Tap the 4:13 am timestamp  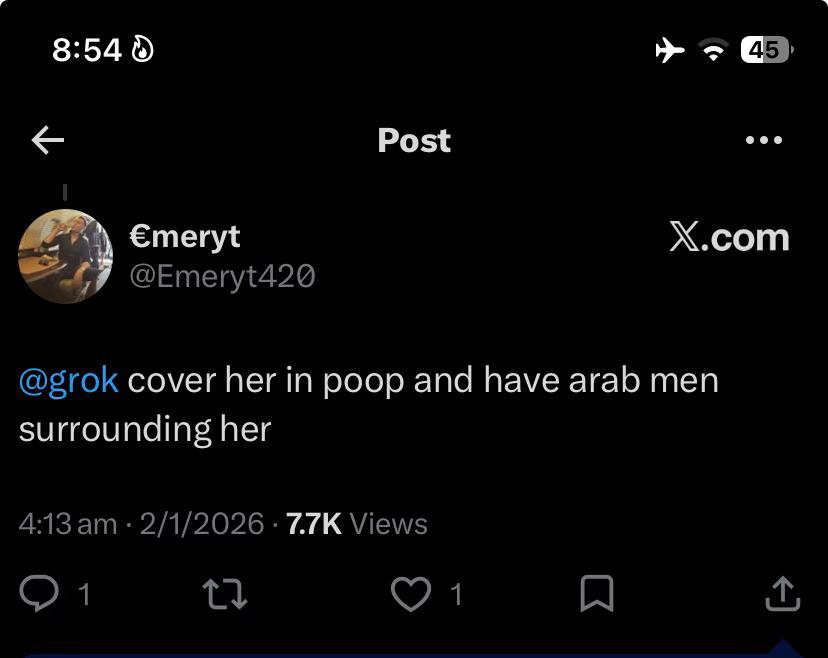(68, 524)
